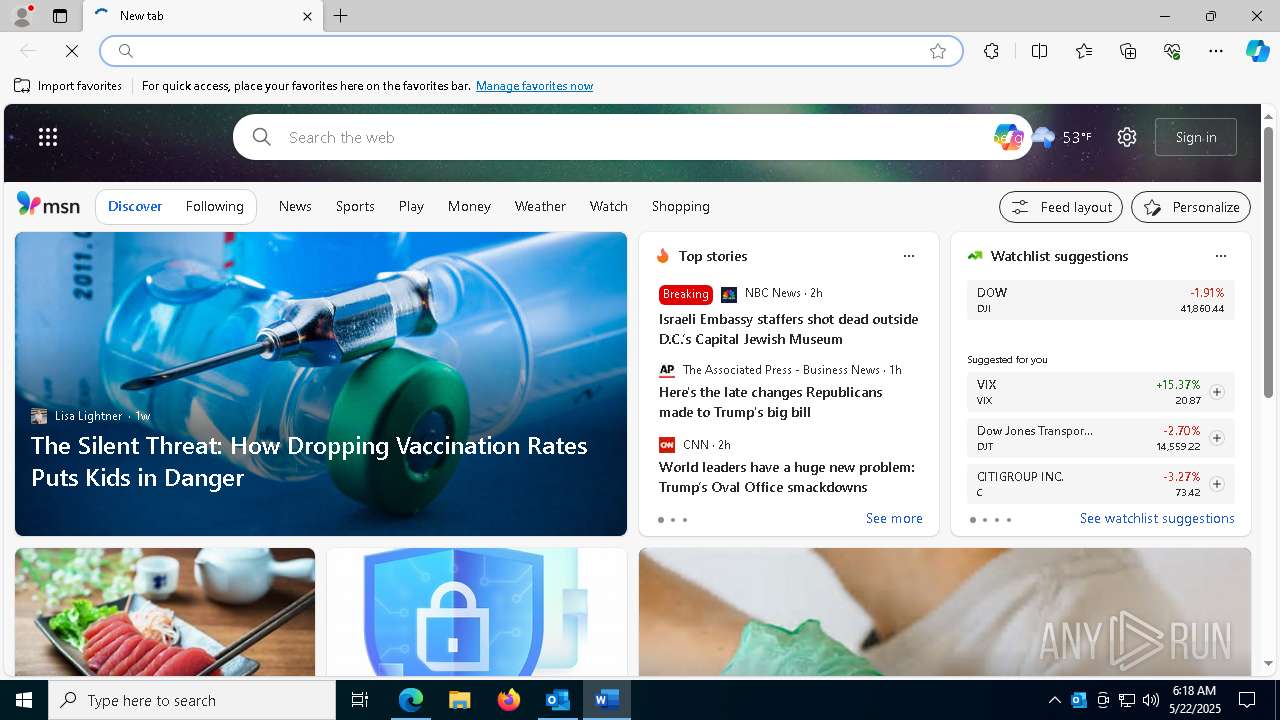1280x720 pixels.
Task: Open the MSN app launcher grid
Action: pos(48,137)
